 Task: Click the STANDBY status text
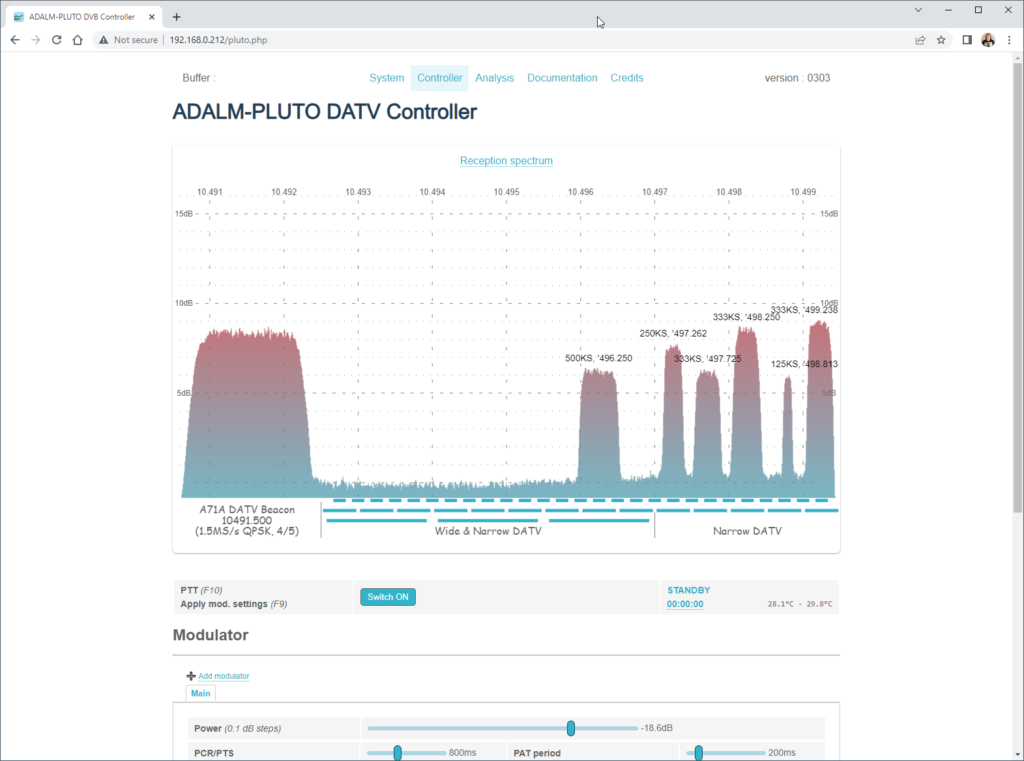click(688, 590)
